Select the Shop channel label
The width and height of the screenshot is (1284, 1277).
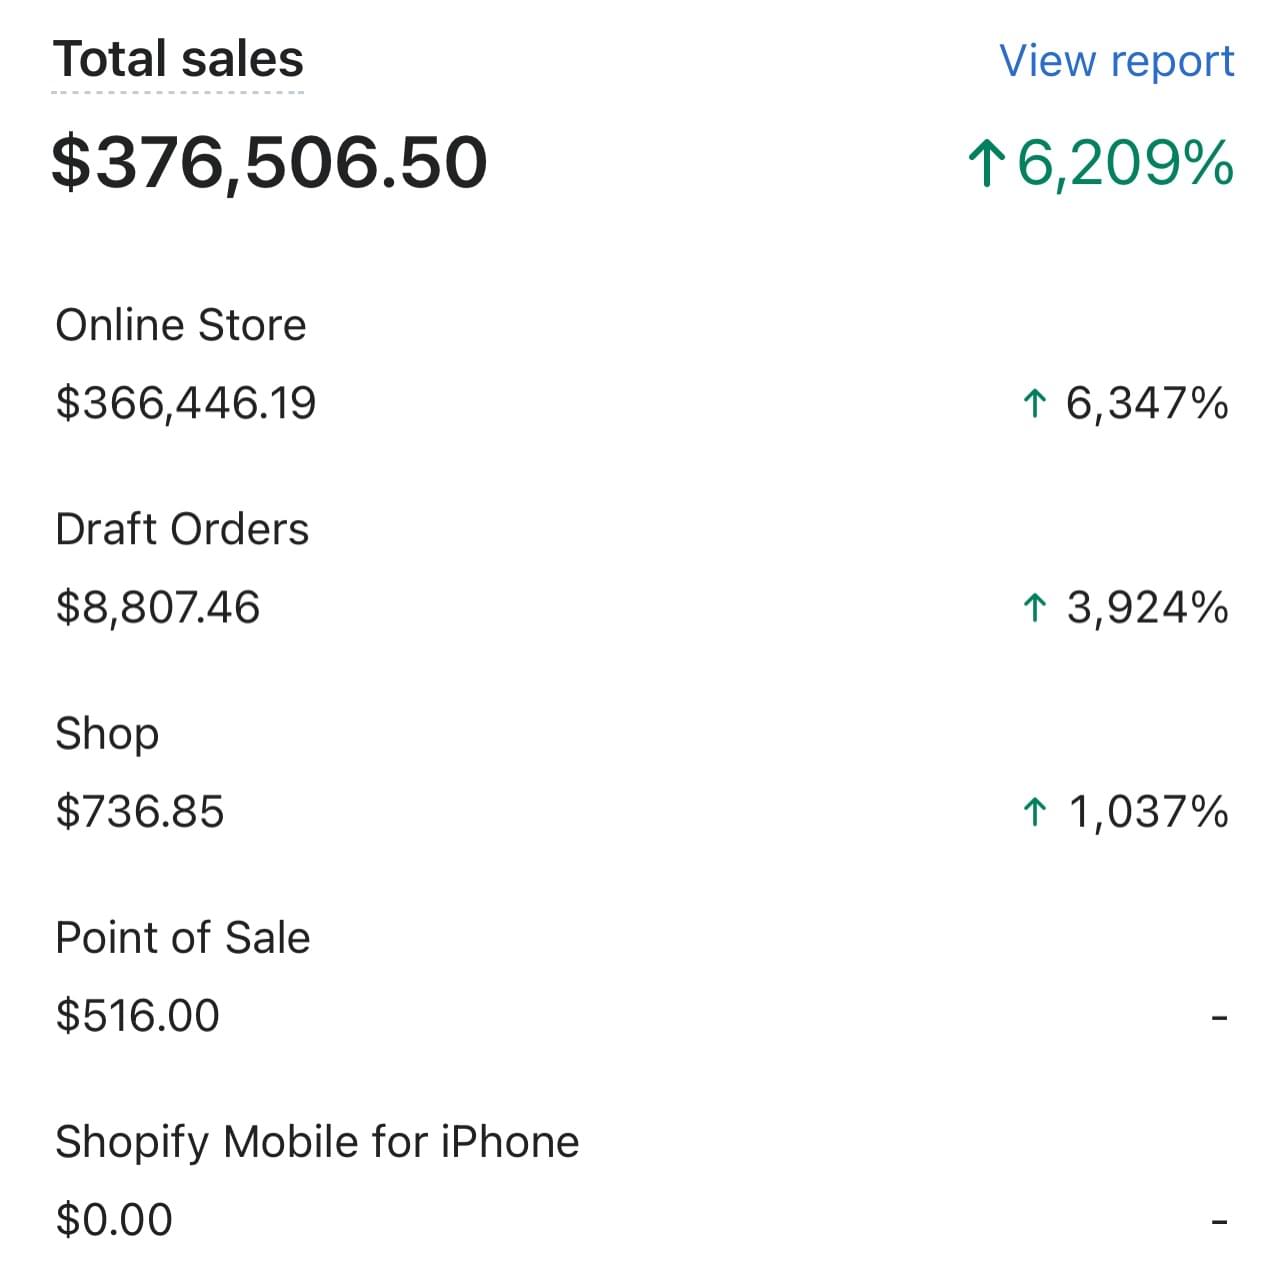(x=107, y=734)
